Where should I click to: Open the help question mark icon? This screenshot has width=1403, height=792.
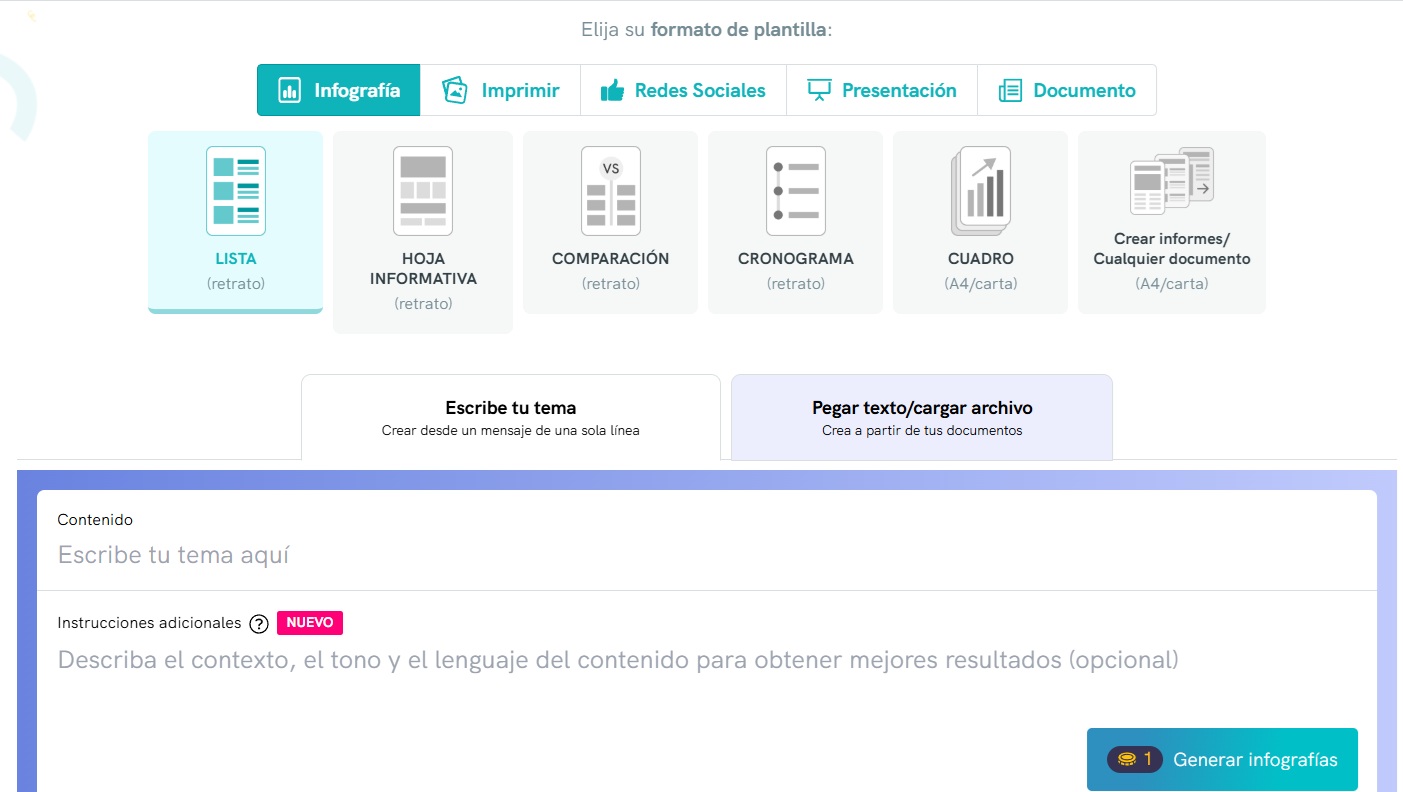coord(259,624)
